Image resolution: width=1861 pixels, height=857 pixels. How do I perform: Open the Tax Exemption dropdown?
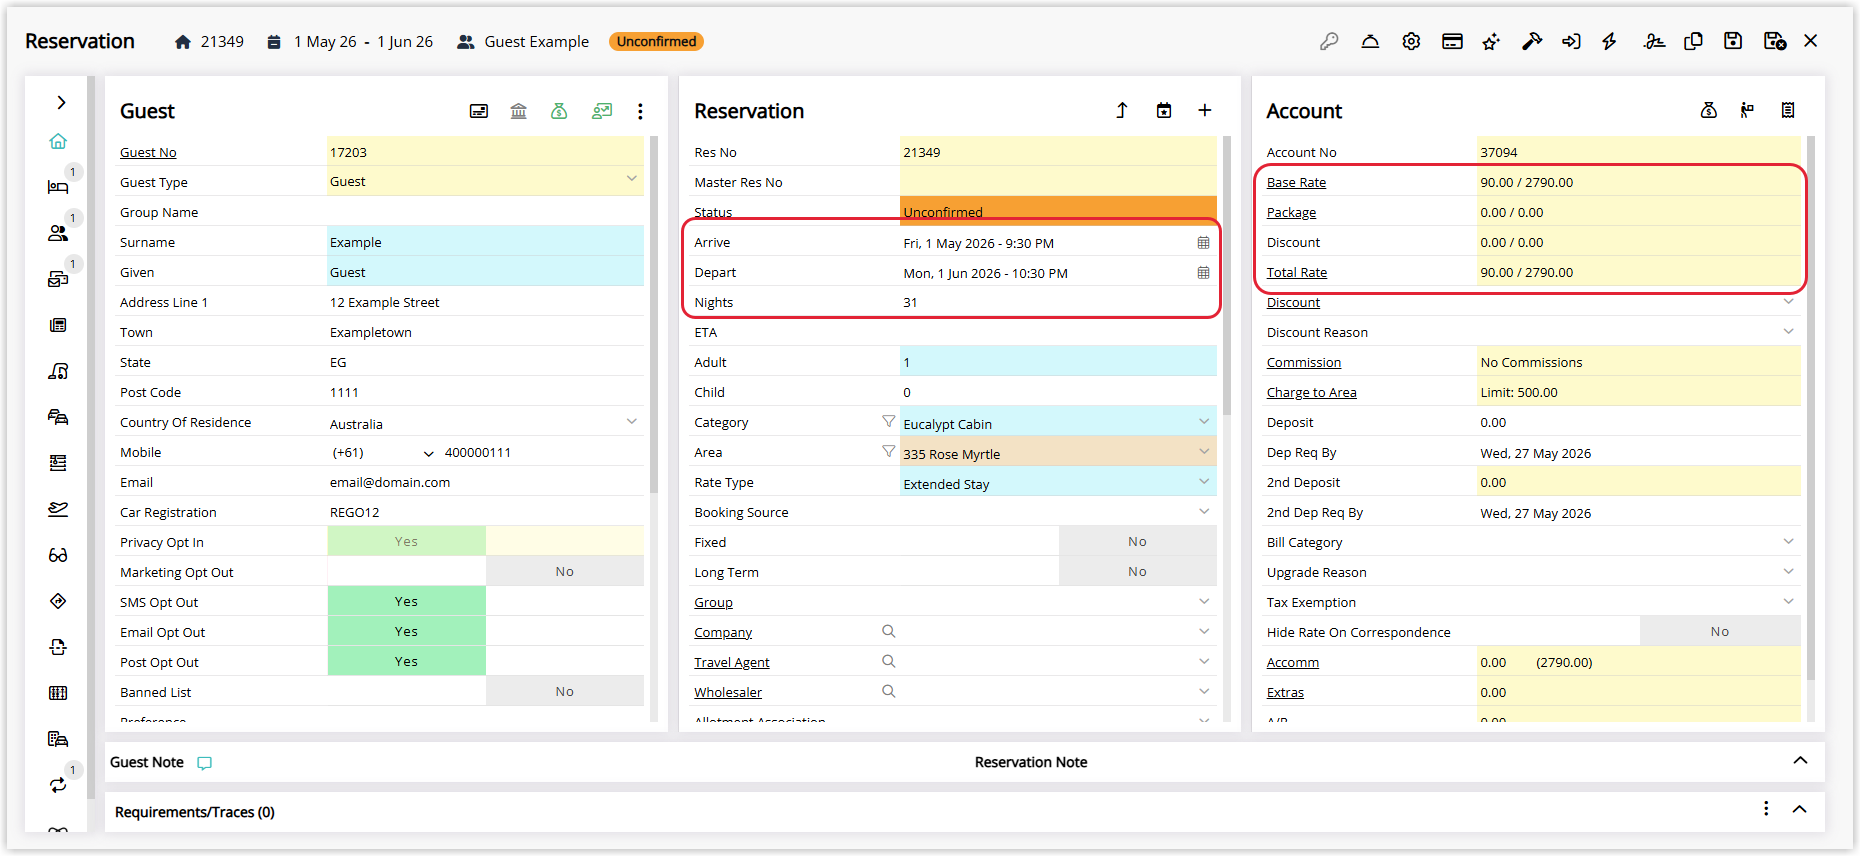click(x=1788, y=601)
